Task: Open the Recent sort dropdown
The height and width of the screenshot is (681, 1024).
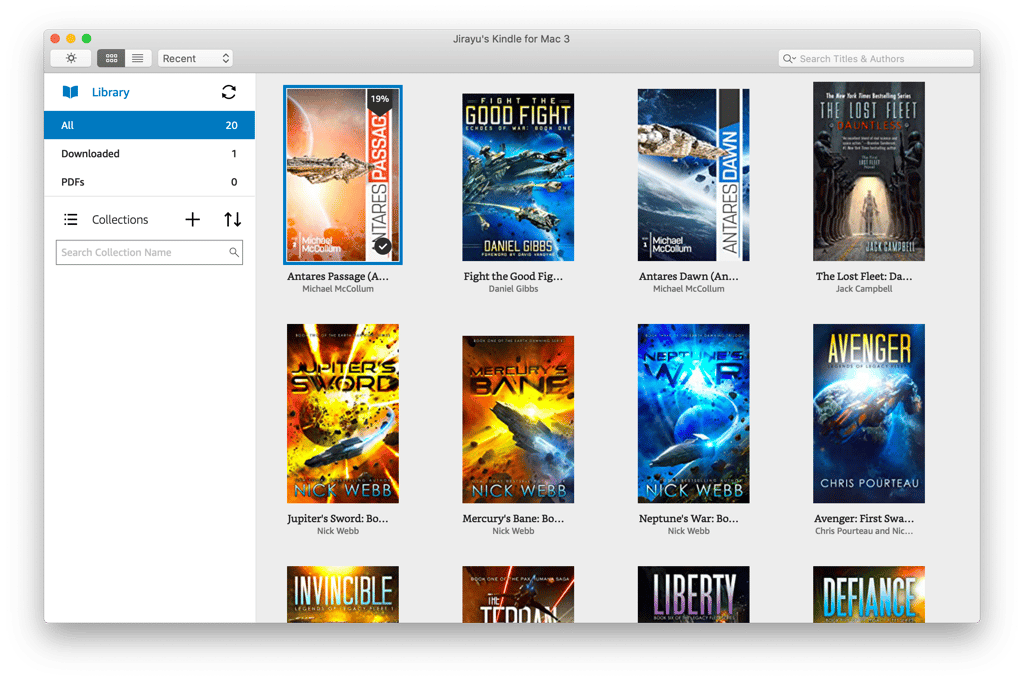Action: (195, 58)
